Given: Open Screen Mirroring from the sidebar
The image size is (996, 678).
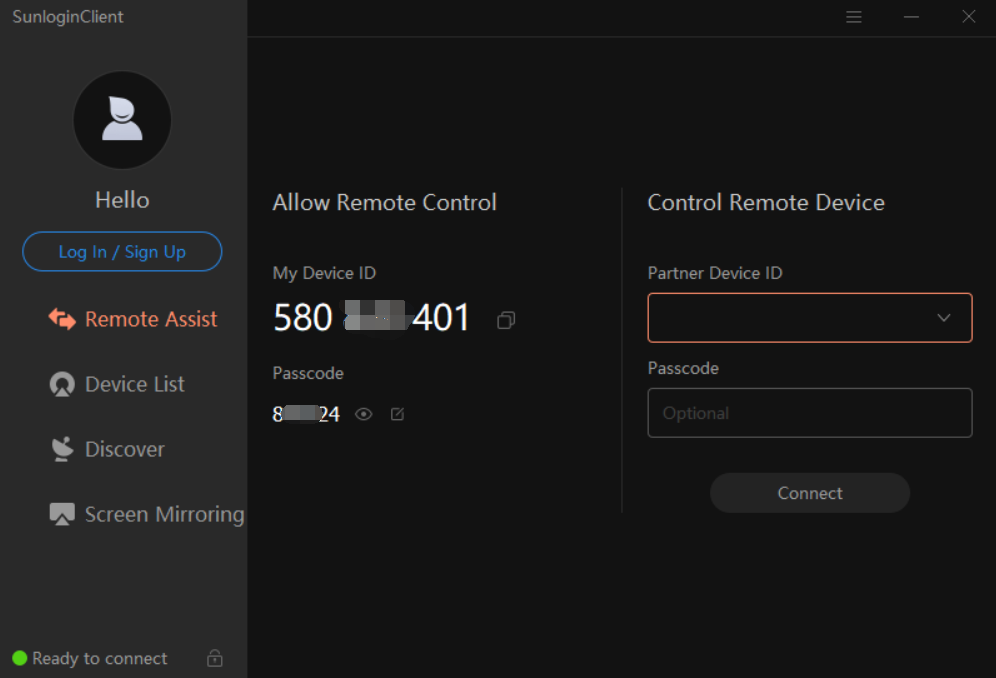Looking at the screenshot, I should click(x=146, y=514).
